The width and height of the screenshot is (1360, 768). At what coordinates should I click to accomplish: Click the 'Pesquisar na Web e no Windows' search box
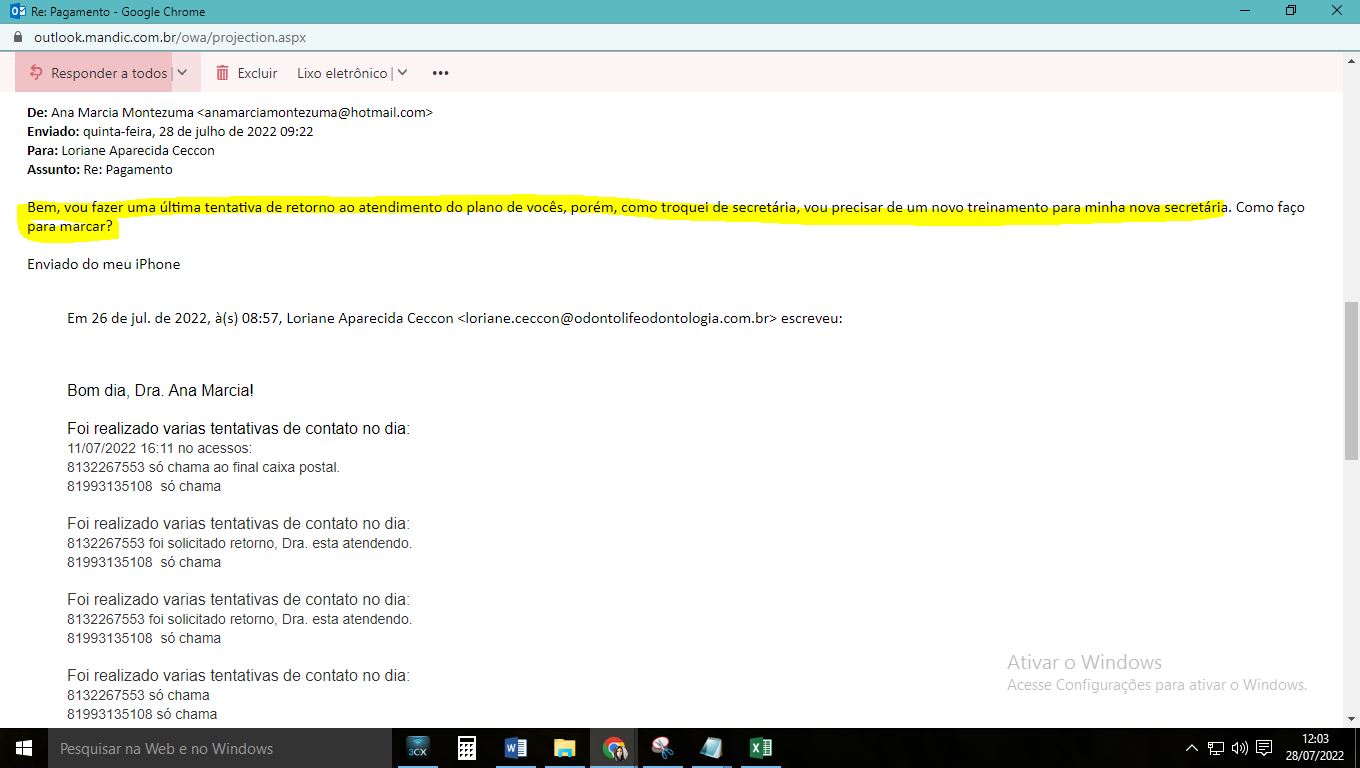coord(220,748)
